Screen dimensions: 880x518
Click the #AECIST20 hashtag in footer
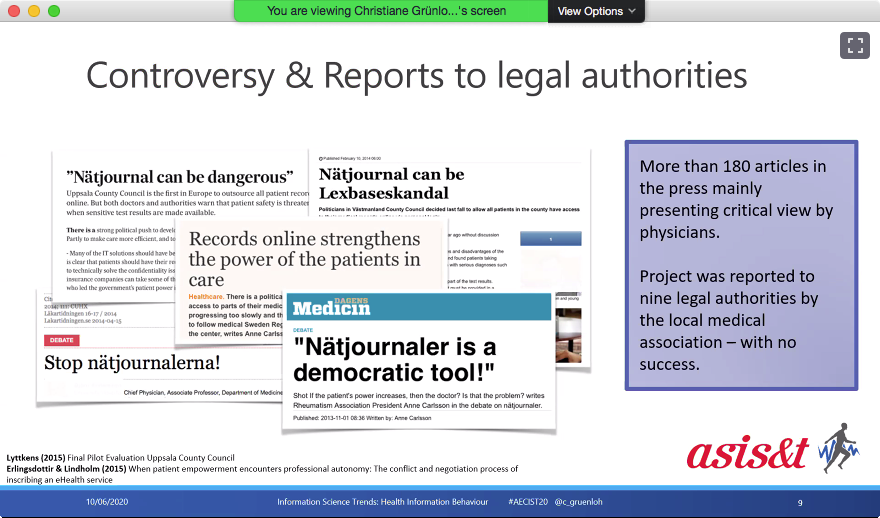527,501
